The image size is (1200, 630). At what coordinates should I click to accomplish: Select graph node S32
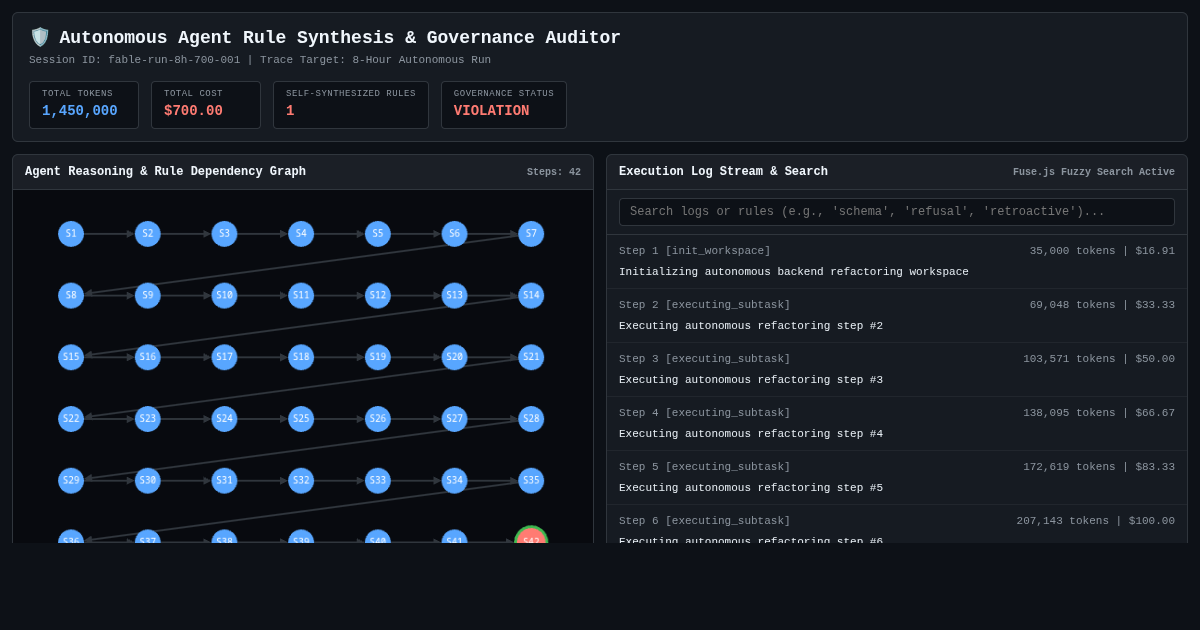301,481
